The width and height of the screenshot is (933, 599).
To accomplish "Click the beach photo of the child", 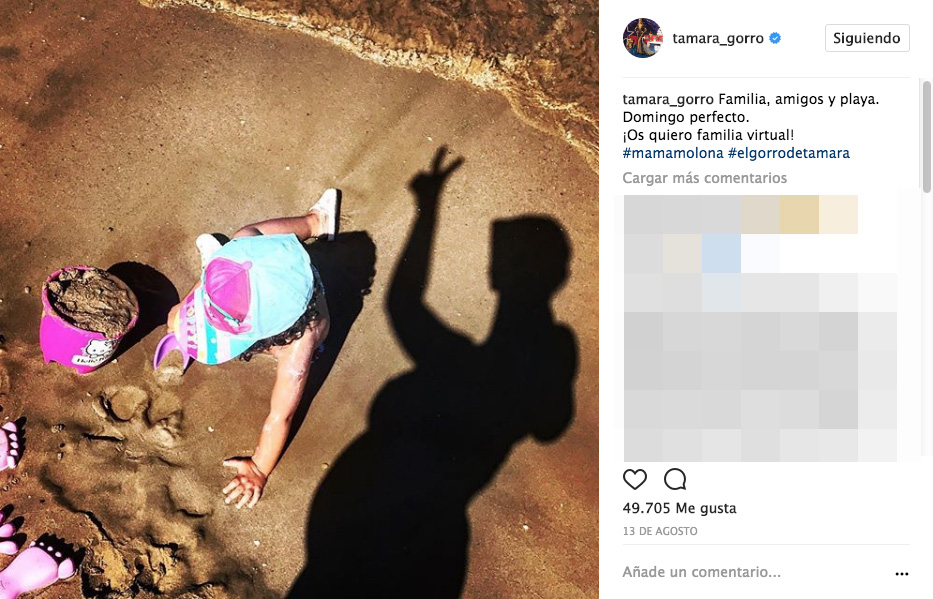I will coord(299,299).
